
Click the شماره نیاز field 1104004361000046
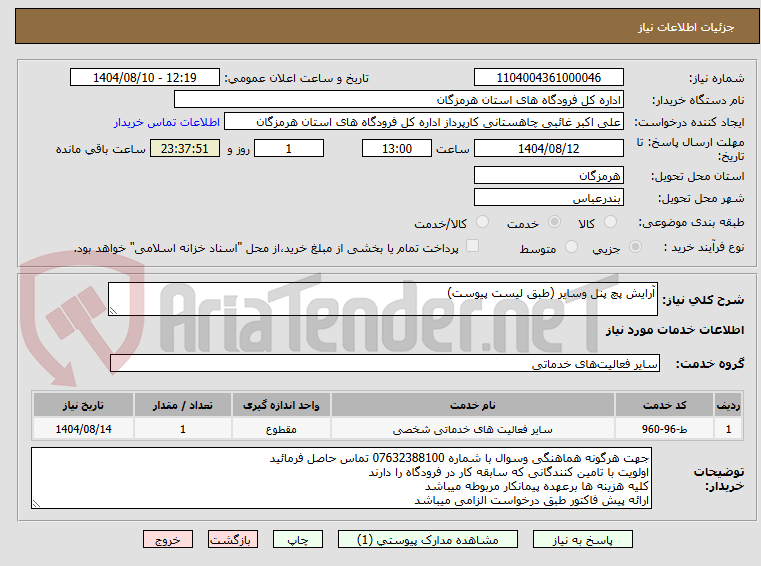tap(548, 77)
